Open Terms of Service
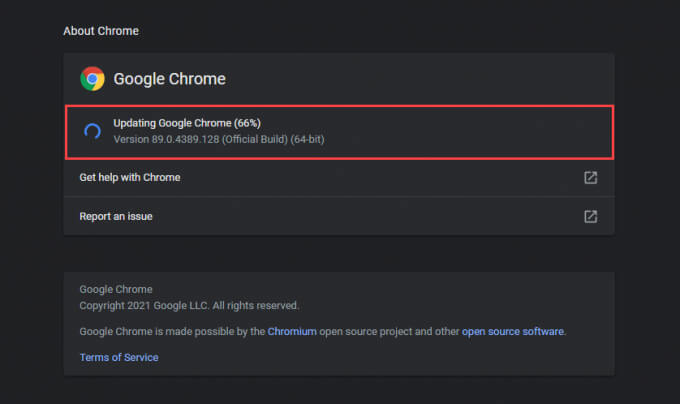 [x=119, y=357]
